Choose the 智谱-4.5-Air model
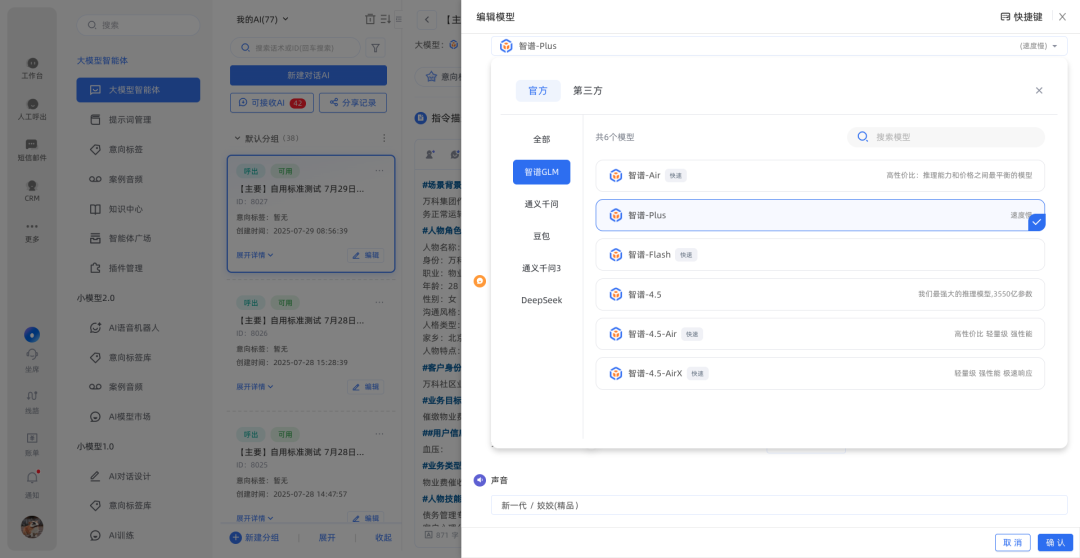This screenshot has height=558, width=1080. 820,334
